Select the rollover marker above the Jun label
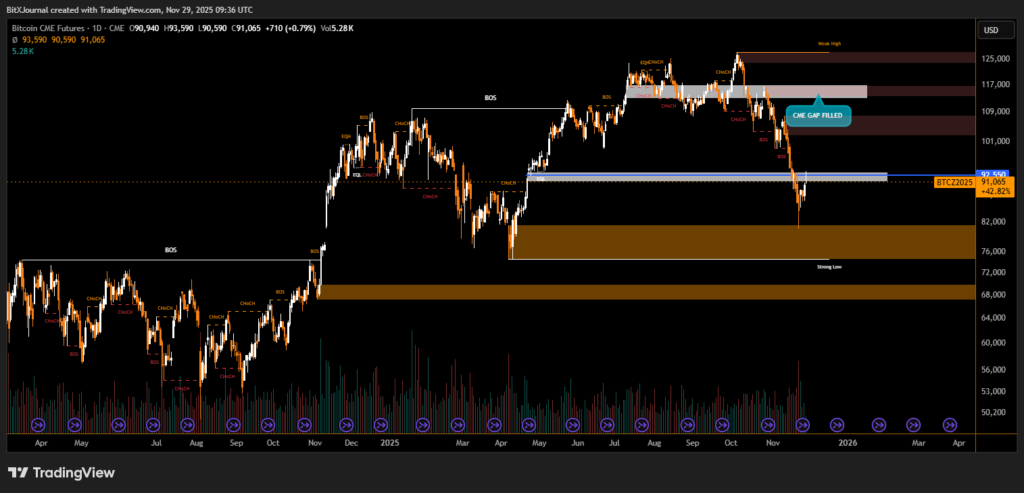 pyautogui.click(x=575, y=423)
